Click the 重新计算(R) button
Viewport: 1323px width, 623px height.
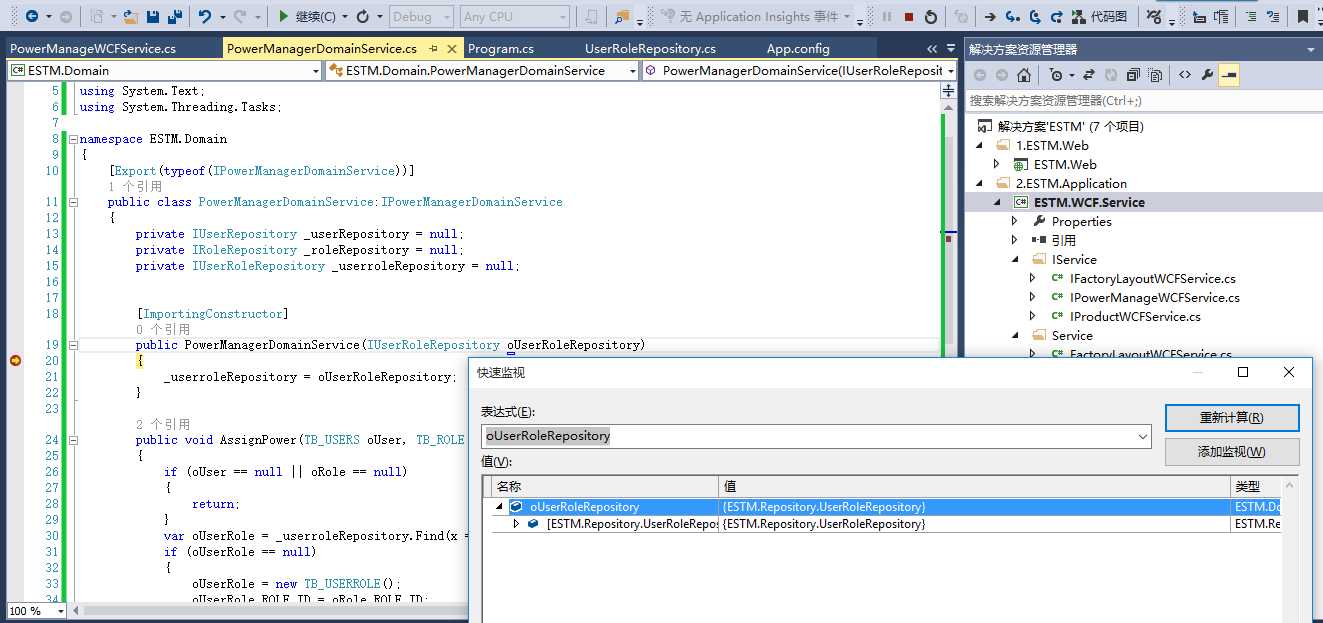point(1231,418)
